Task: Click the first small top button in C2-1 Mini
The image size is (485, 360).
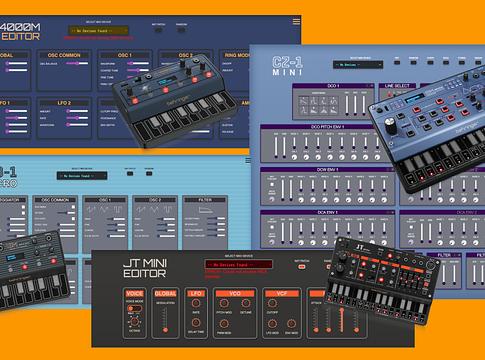Action: 397,62
